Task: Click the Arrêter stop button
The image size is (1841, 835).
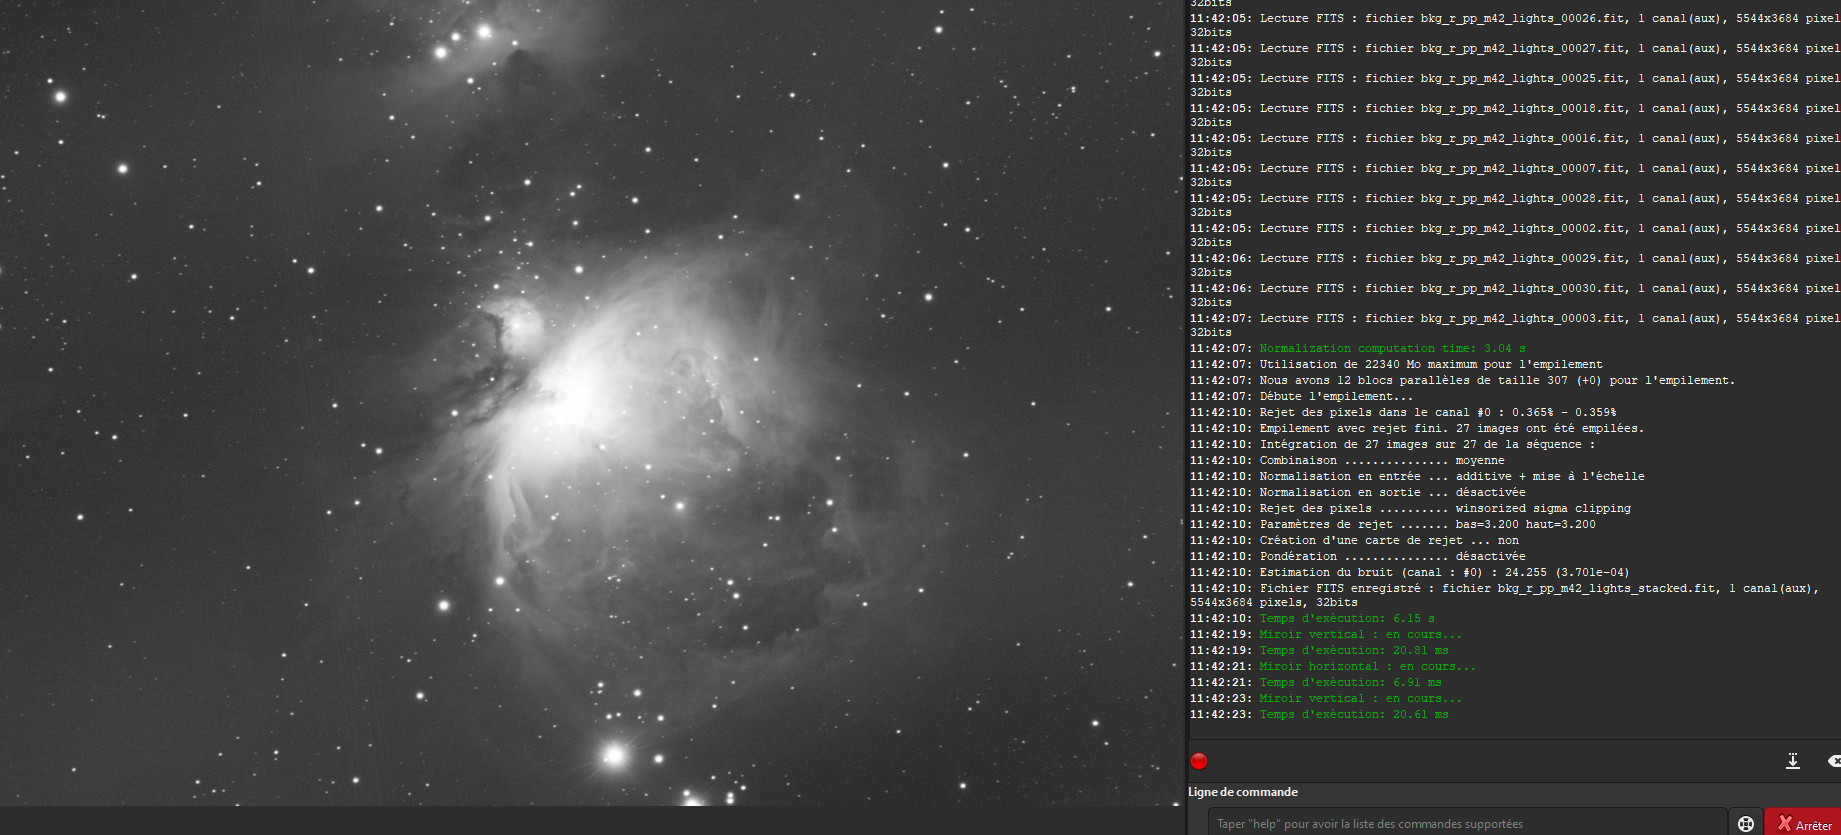Action: pos(1804,824)
